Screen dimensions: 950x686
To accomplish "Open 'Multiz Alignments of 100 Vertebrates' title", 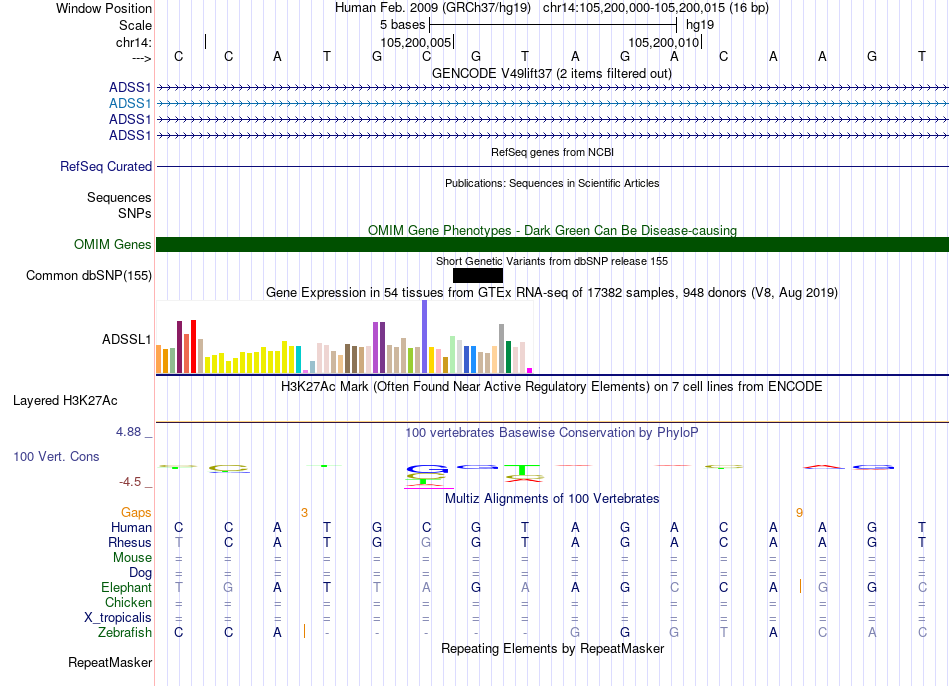I will click(x=552, y=499).
